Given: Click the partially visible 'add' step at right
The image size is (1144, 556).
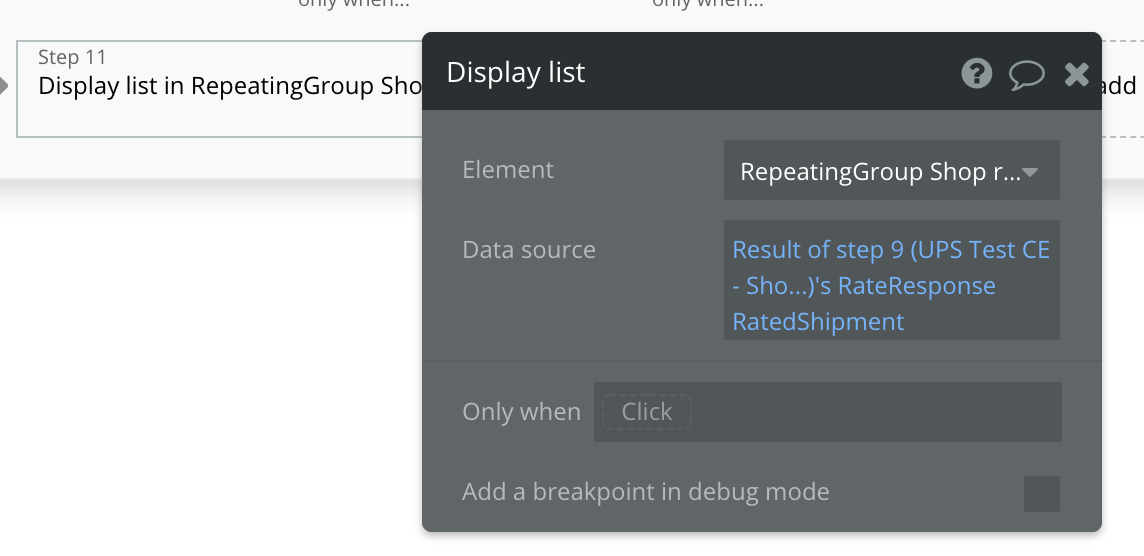Looking at the screenshot, I should (1120, 87).
